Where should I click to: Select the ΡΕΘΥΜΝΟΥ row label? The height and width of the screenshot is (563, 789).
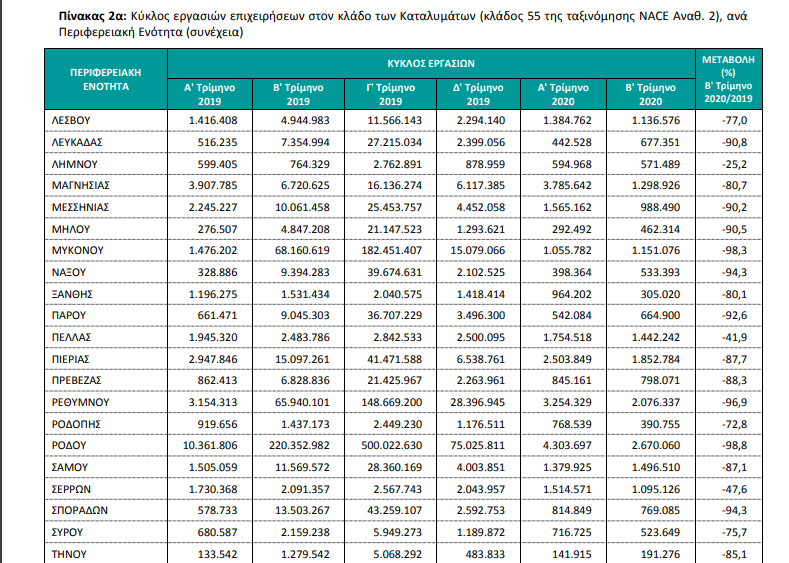point(81,403)
